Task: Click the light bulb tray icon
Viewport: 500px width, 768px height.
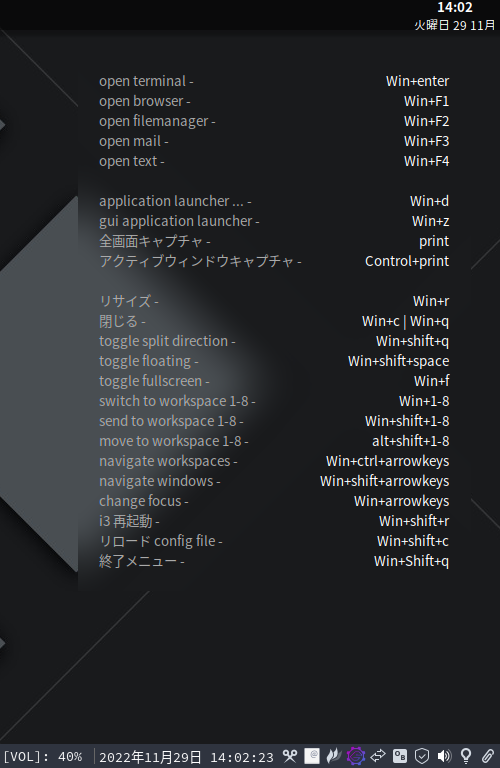Action: click(x=466, y=756)
